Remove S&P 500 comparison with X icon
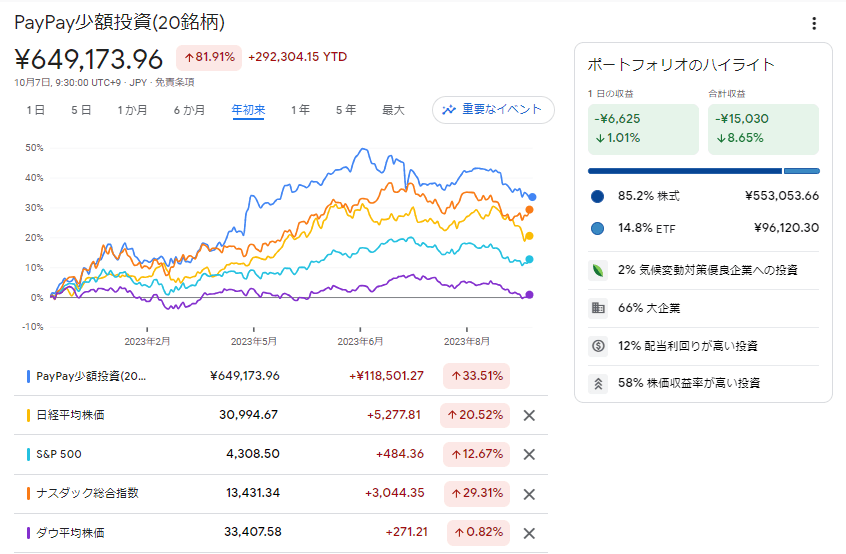This screenshot has height=554, width=846. coord(529,454)
